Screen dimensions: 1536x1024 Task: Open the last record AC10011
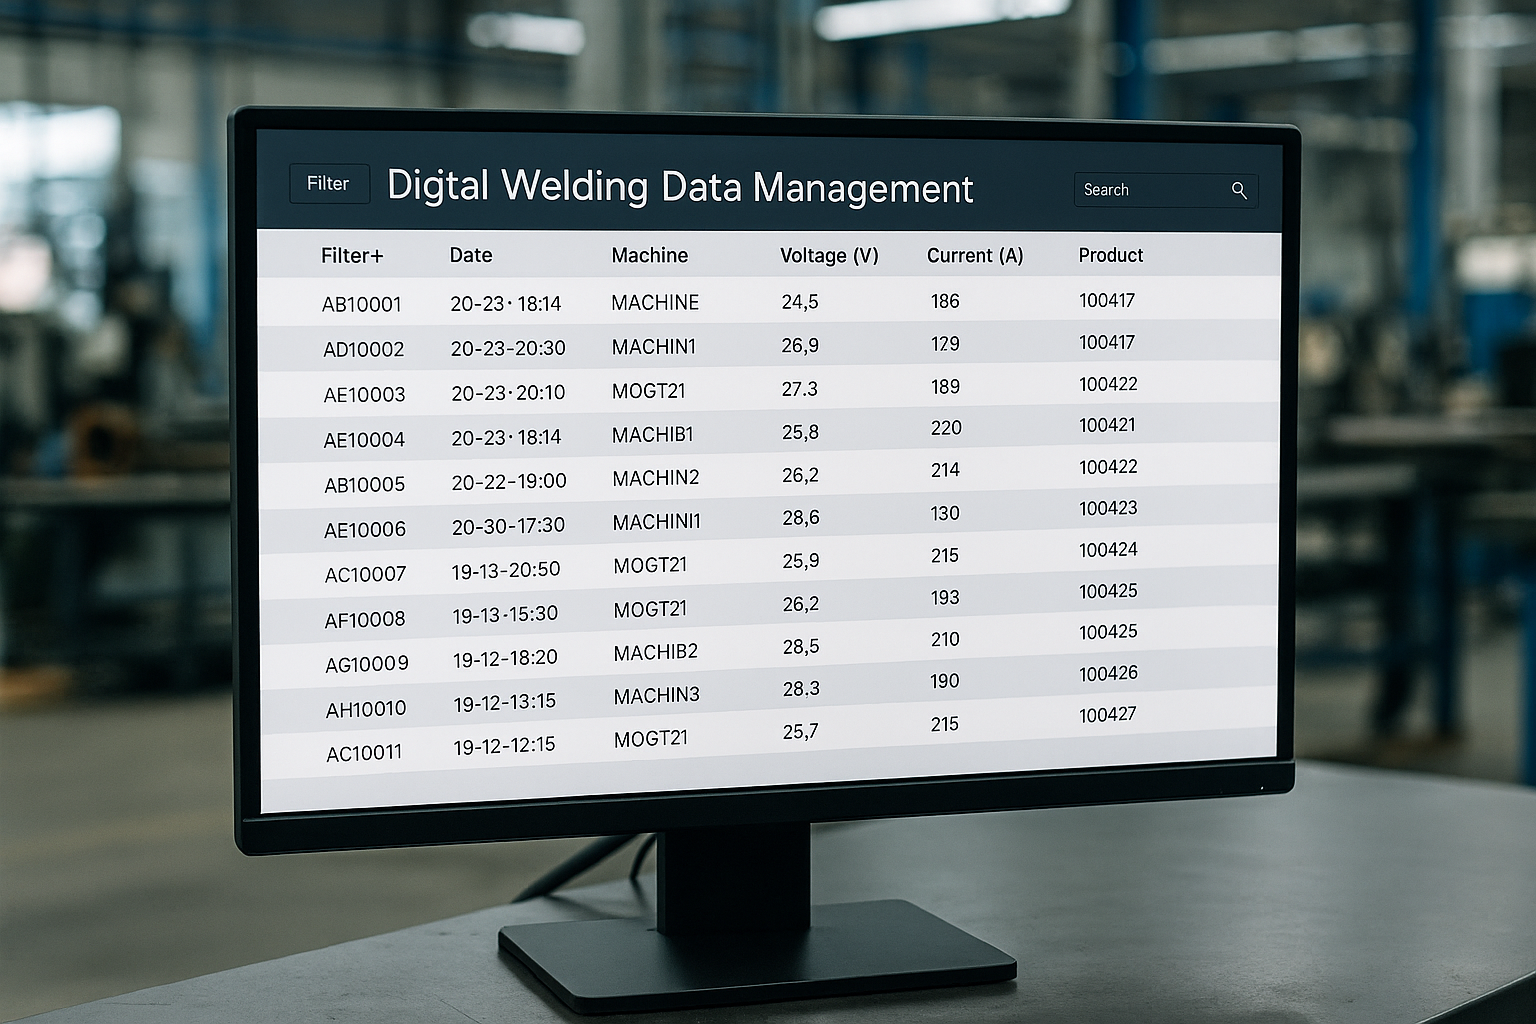(x=364, y=753)
